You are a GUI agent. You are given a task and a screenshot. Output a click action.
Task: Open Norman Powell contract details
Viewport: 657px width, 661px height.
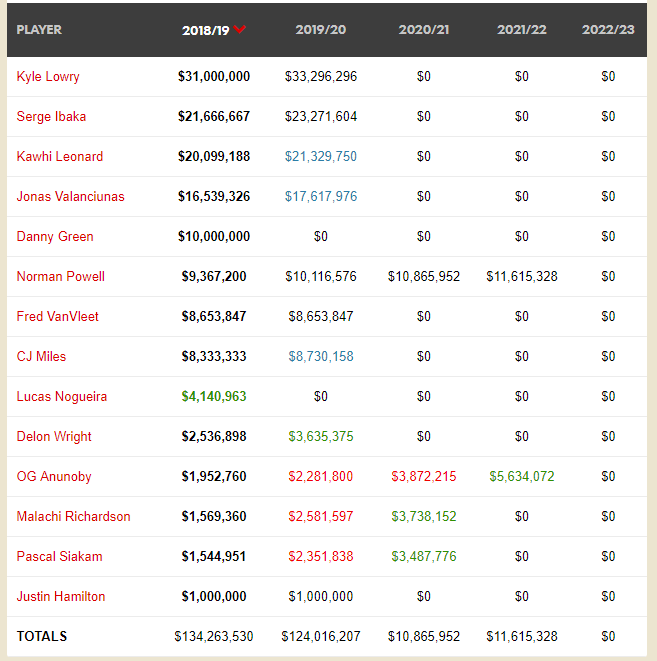(61, 277)
